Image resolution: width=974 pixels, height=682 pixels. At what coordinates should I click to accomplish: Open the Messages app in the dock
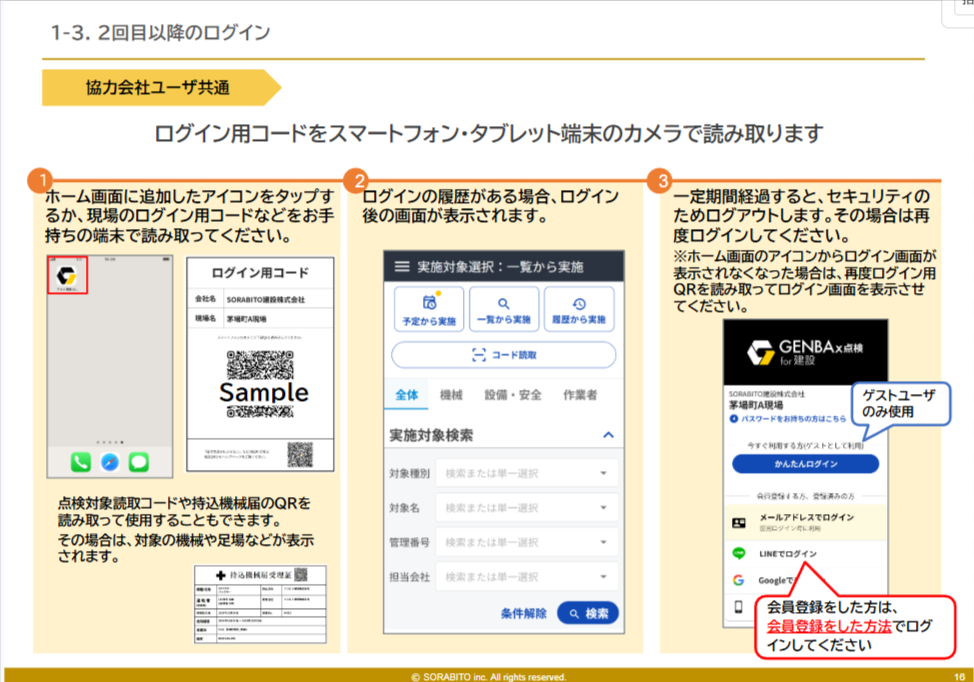click(139, 462)
